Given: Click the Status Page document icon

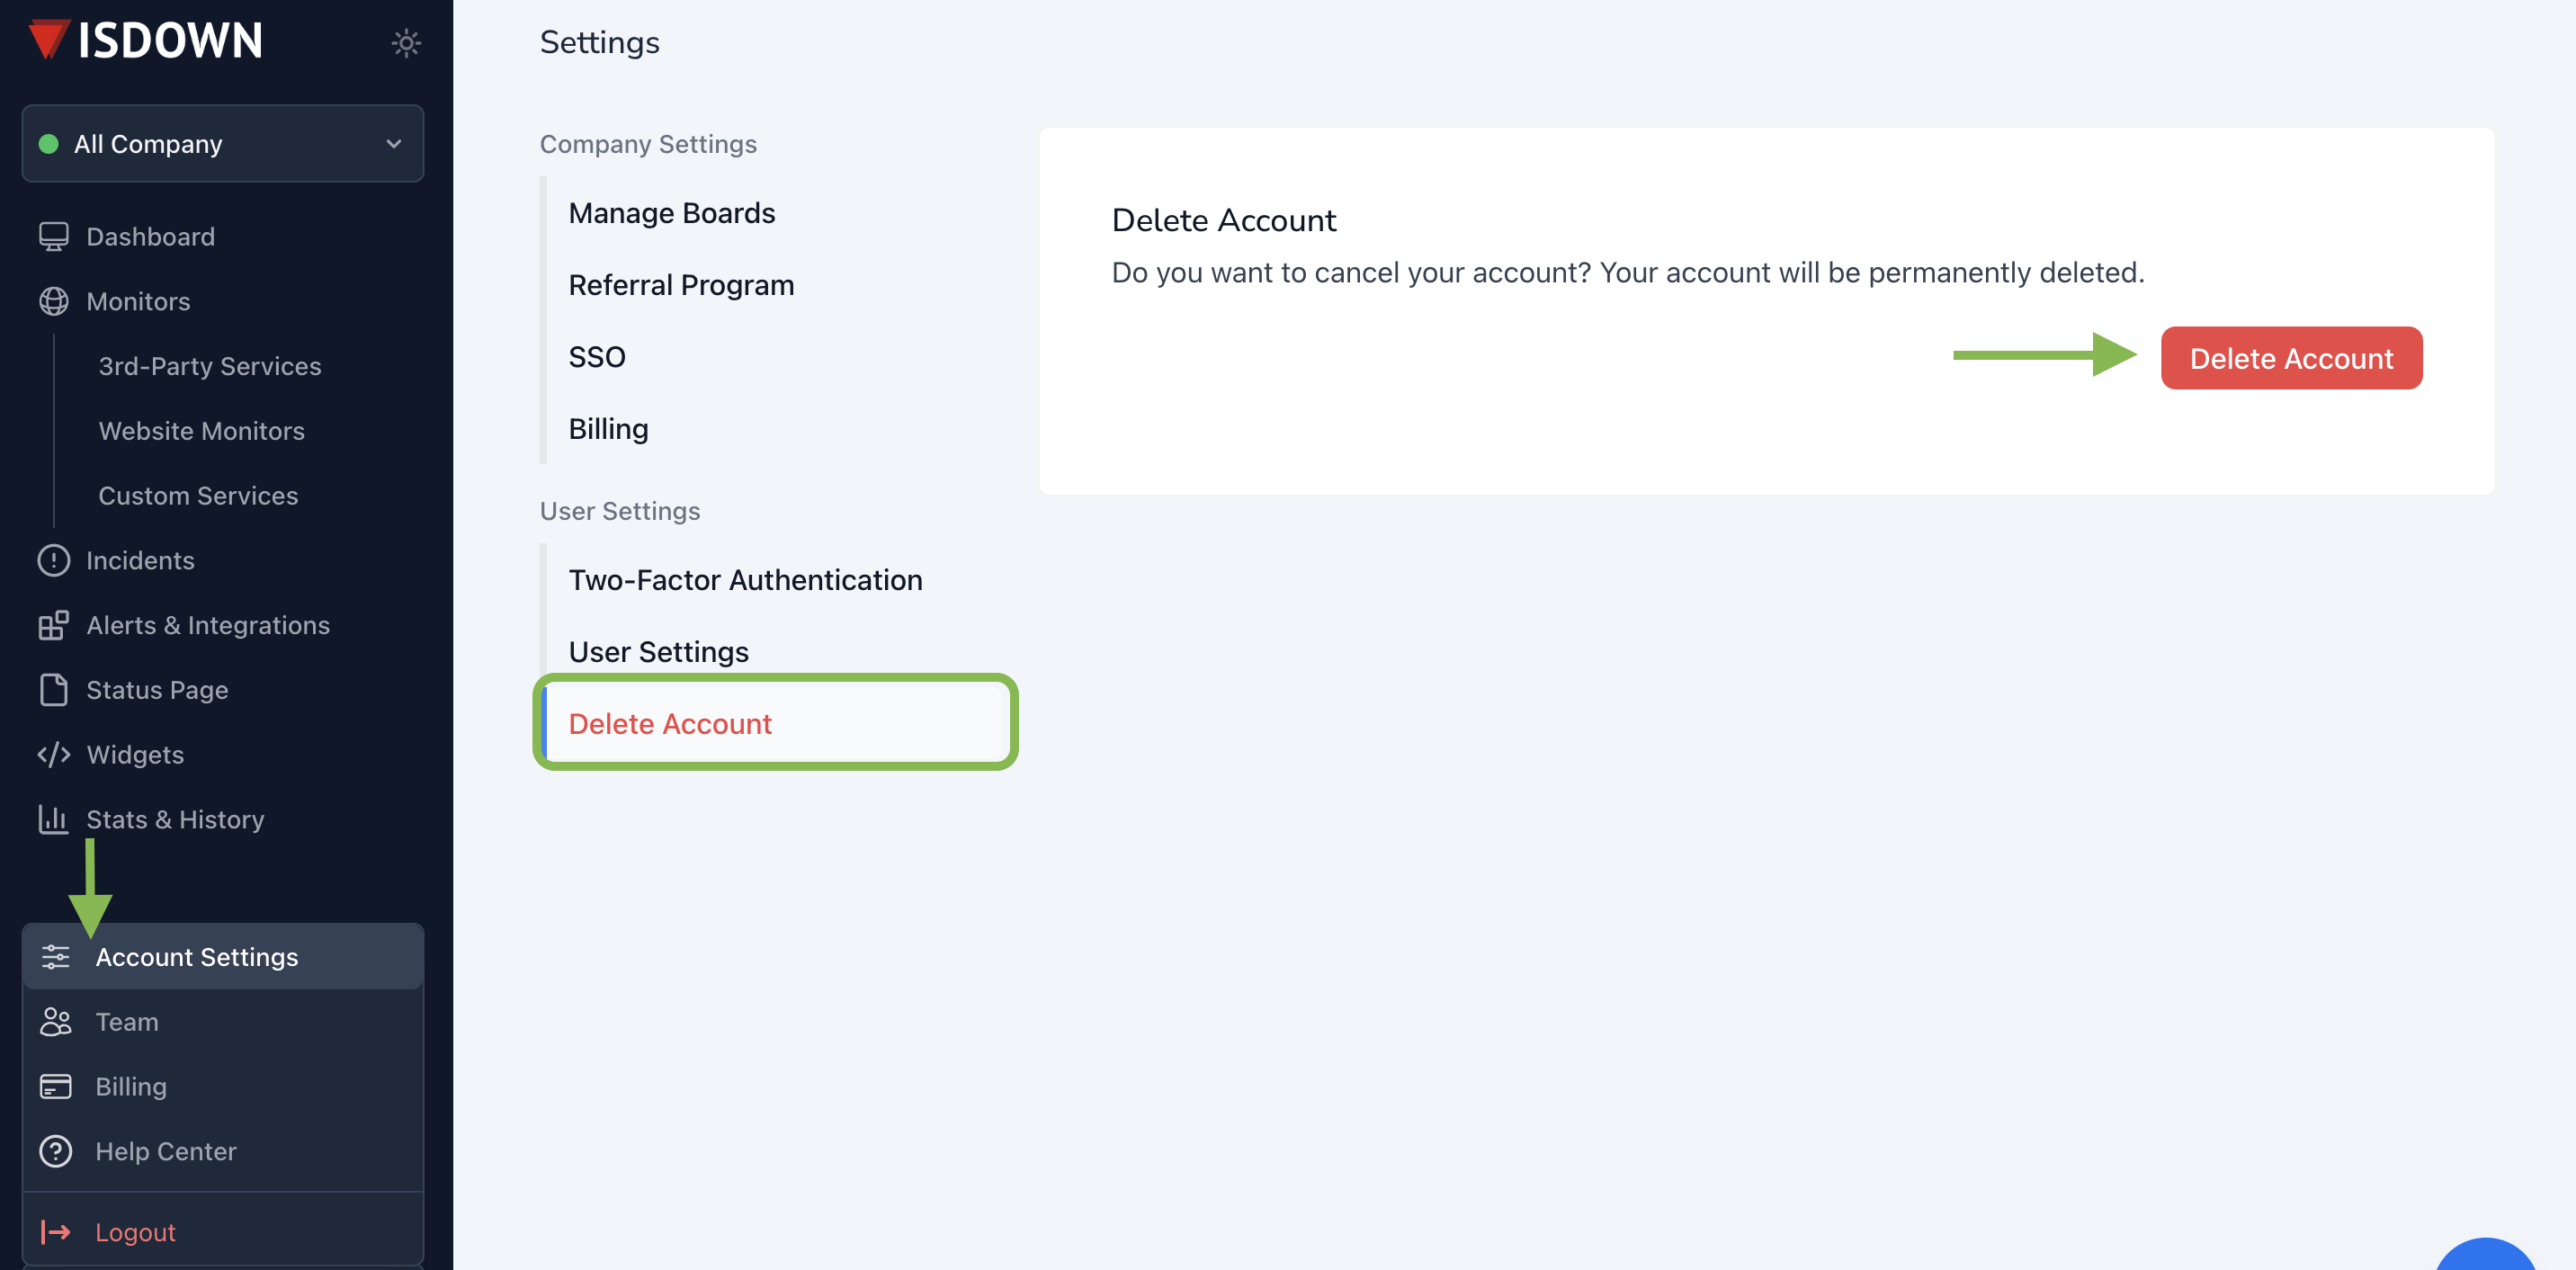Looking at the screenshot, I should 53,690.
